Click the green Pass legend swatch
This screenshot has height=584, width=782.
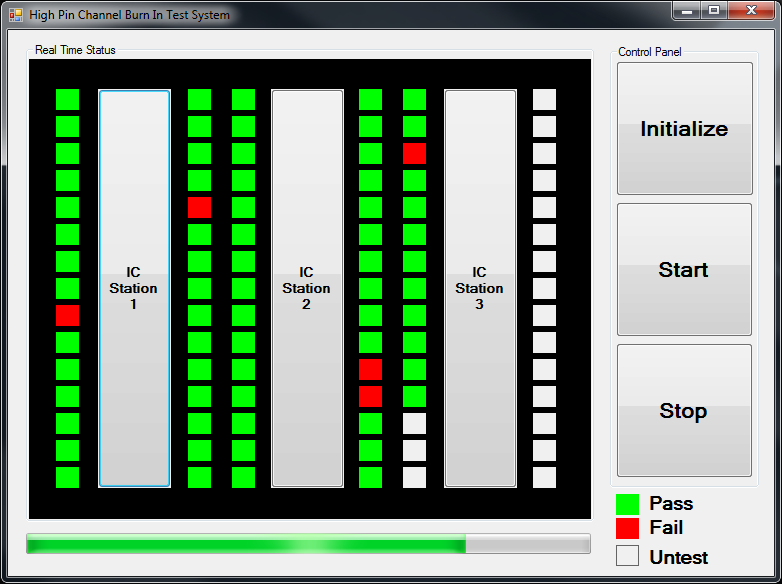627,504
